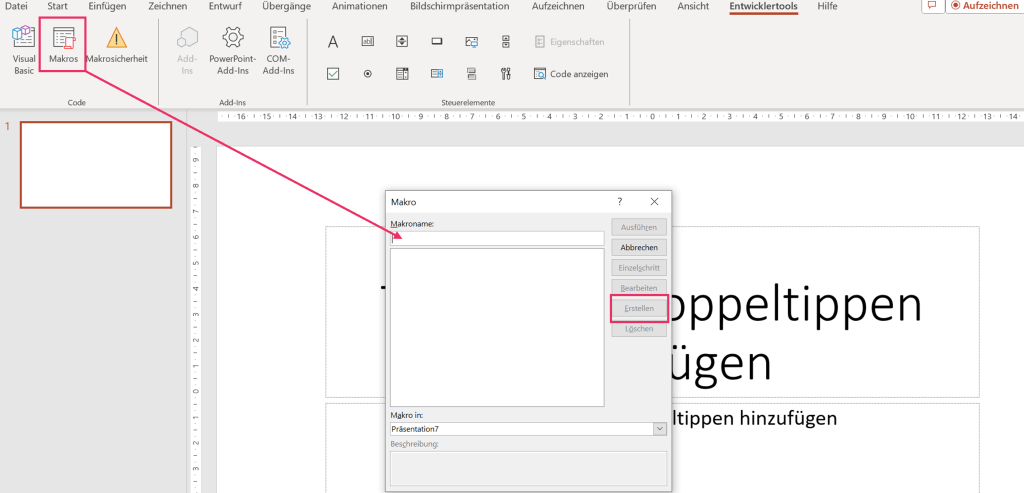Click Ausführen in Makro dialog
Viewport: 1024px width, 493px height.
[x=639, y=227]
